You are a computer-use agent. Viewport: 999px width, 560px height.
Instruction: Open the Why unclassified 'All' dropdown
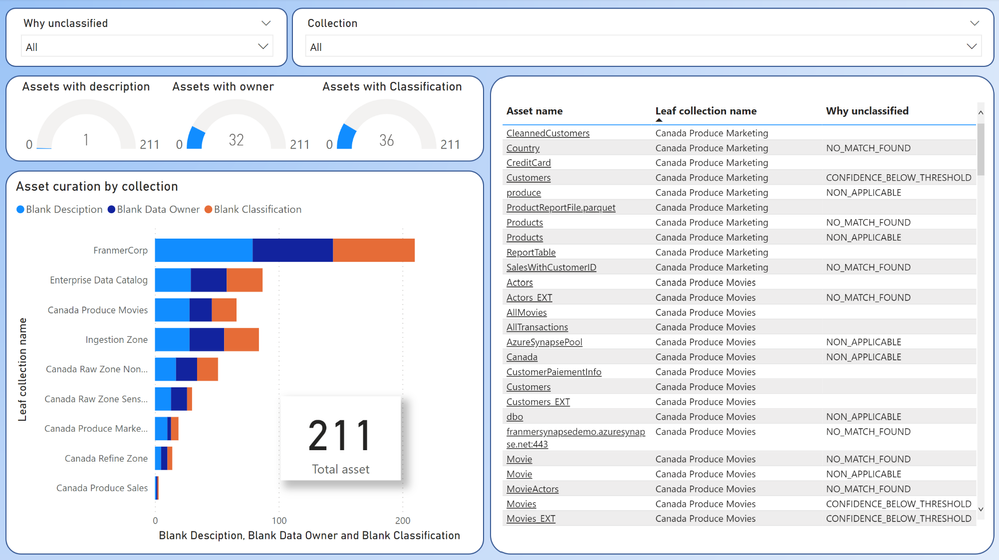pos(147,47)
